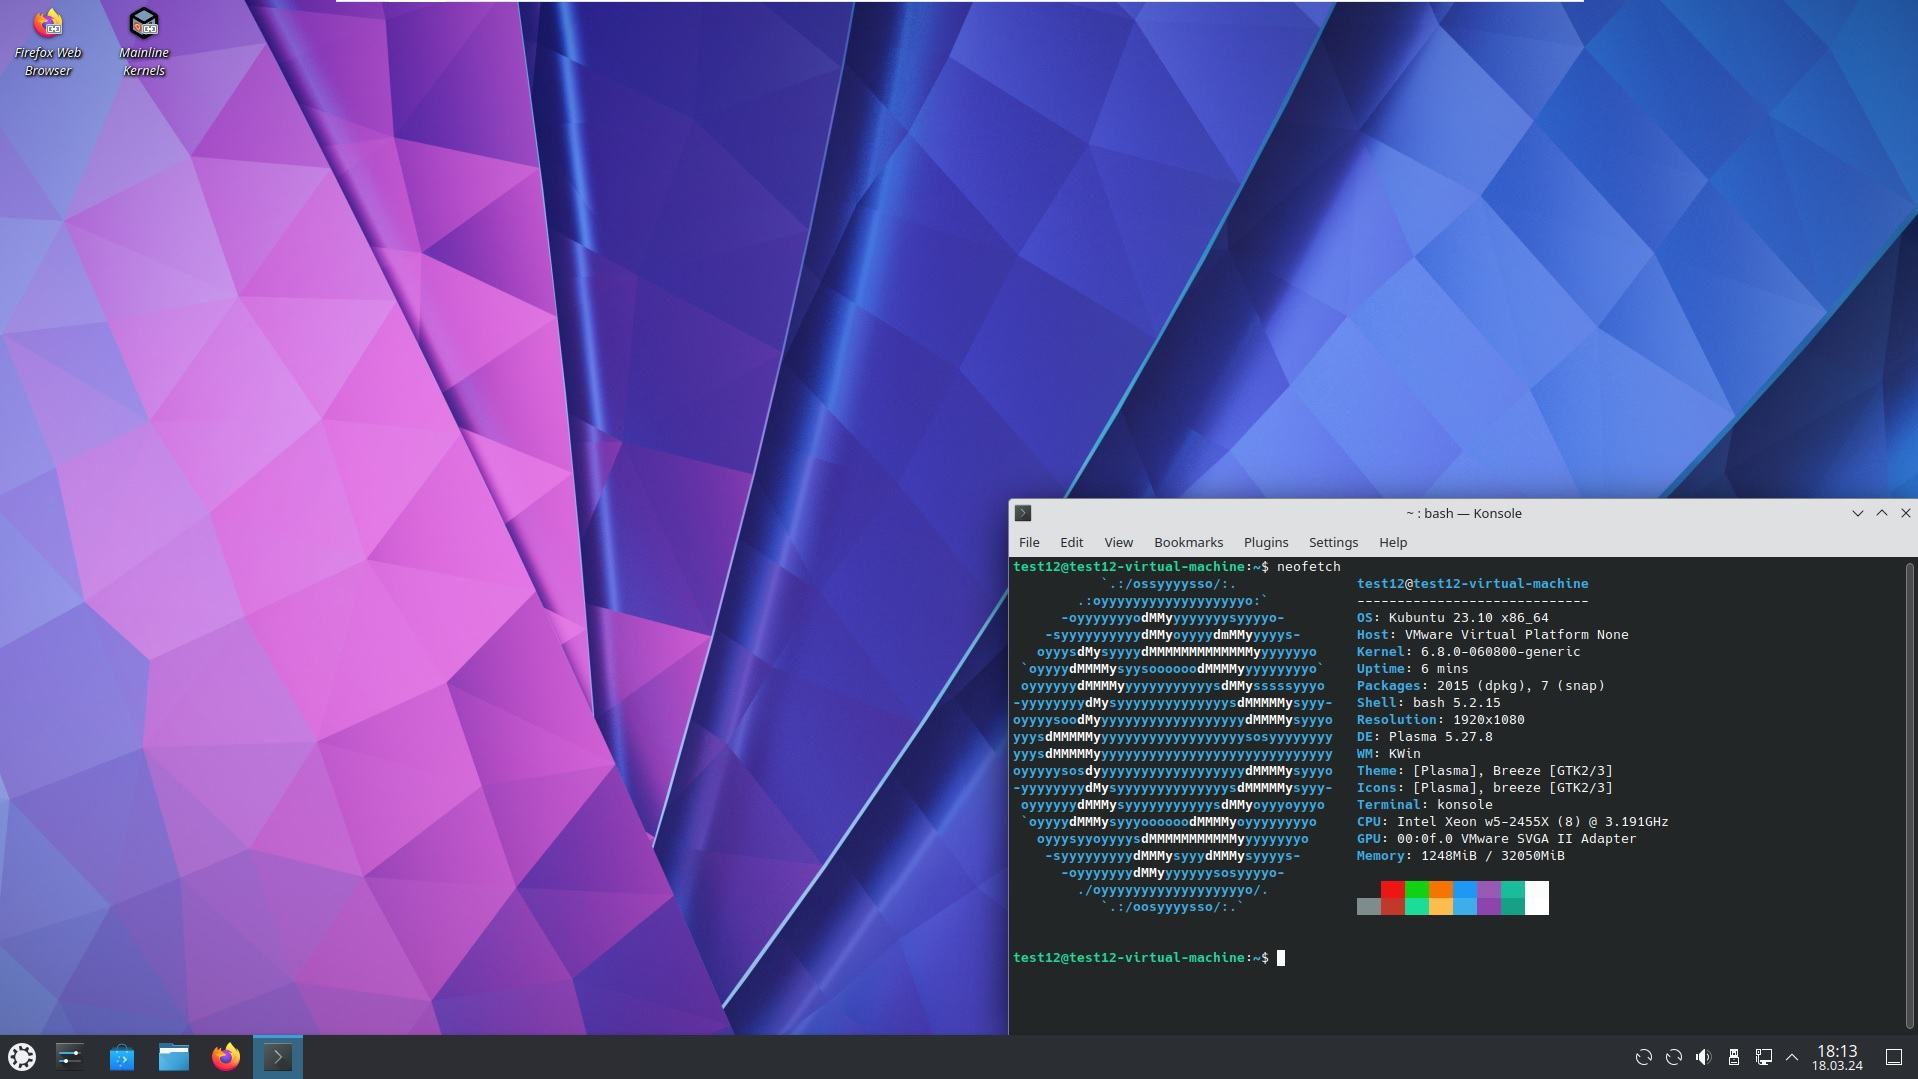Open System Settings from the taskbar

70,1057
